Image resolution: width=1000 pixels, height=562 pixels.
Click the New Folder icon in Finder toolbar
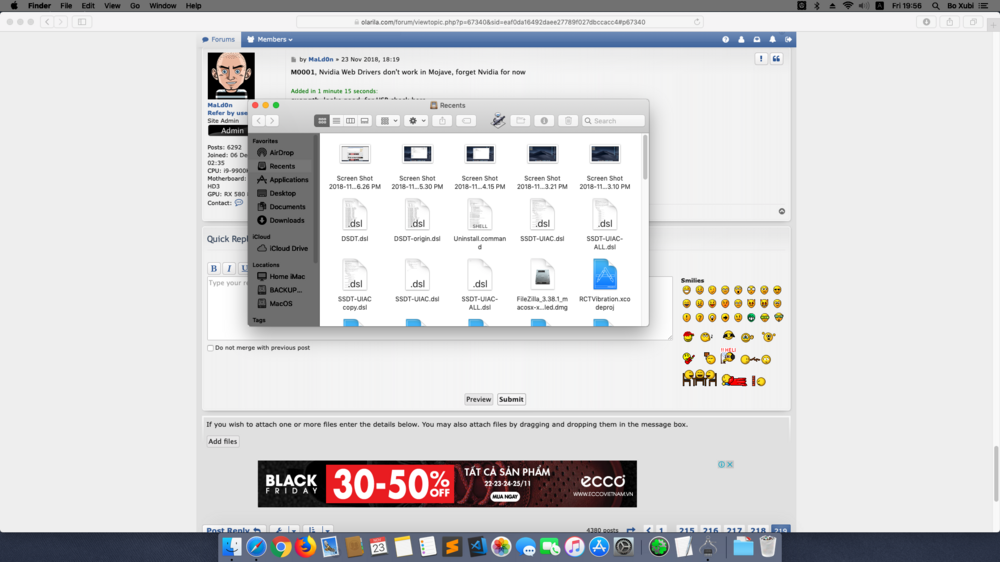coord(520,121)
